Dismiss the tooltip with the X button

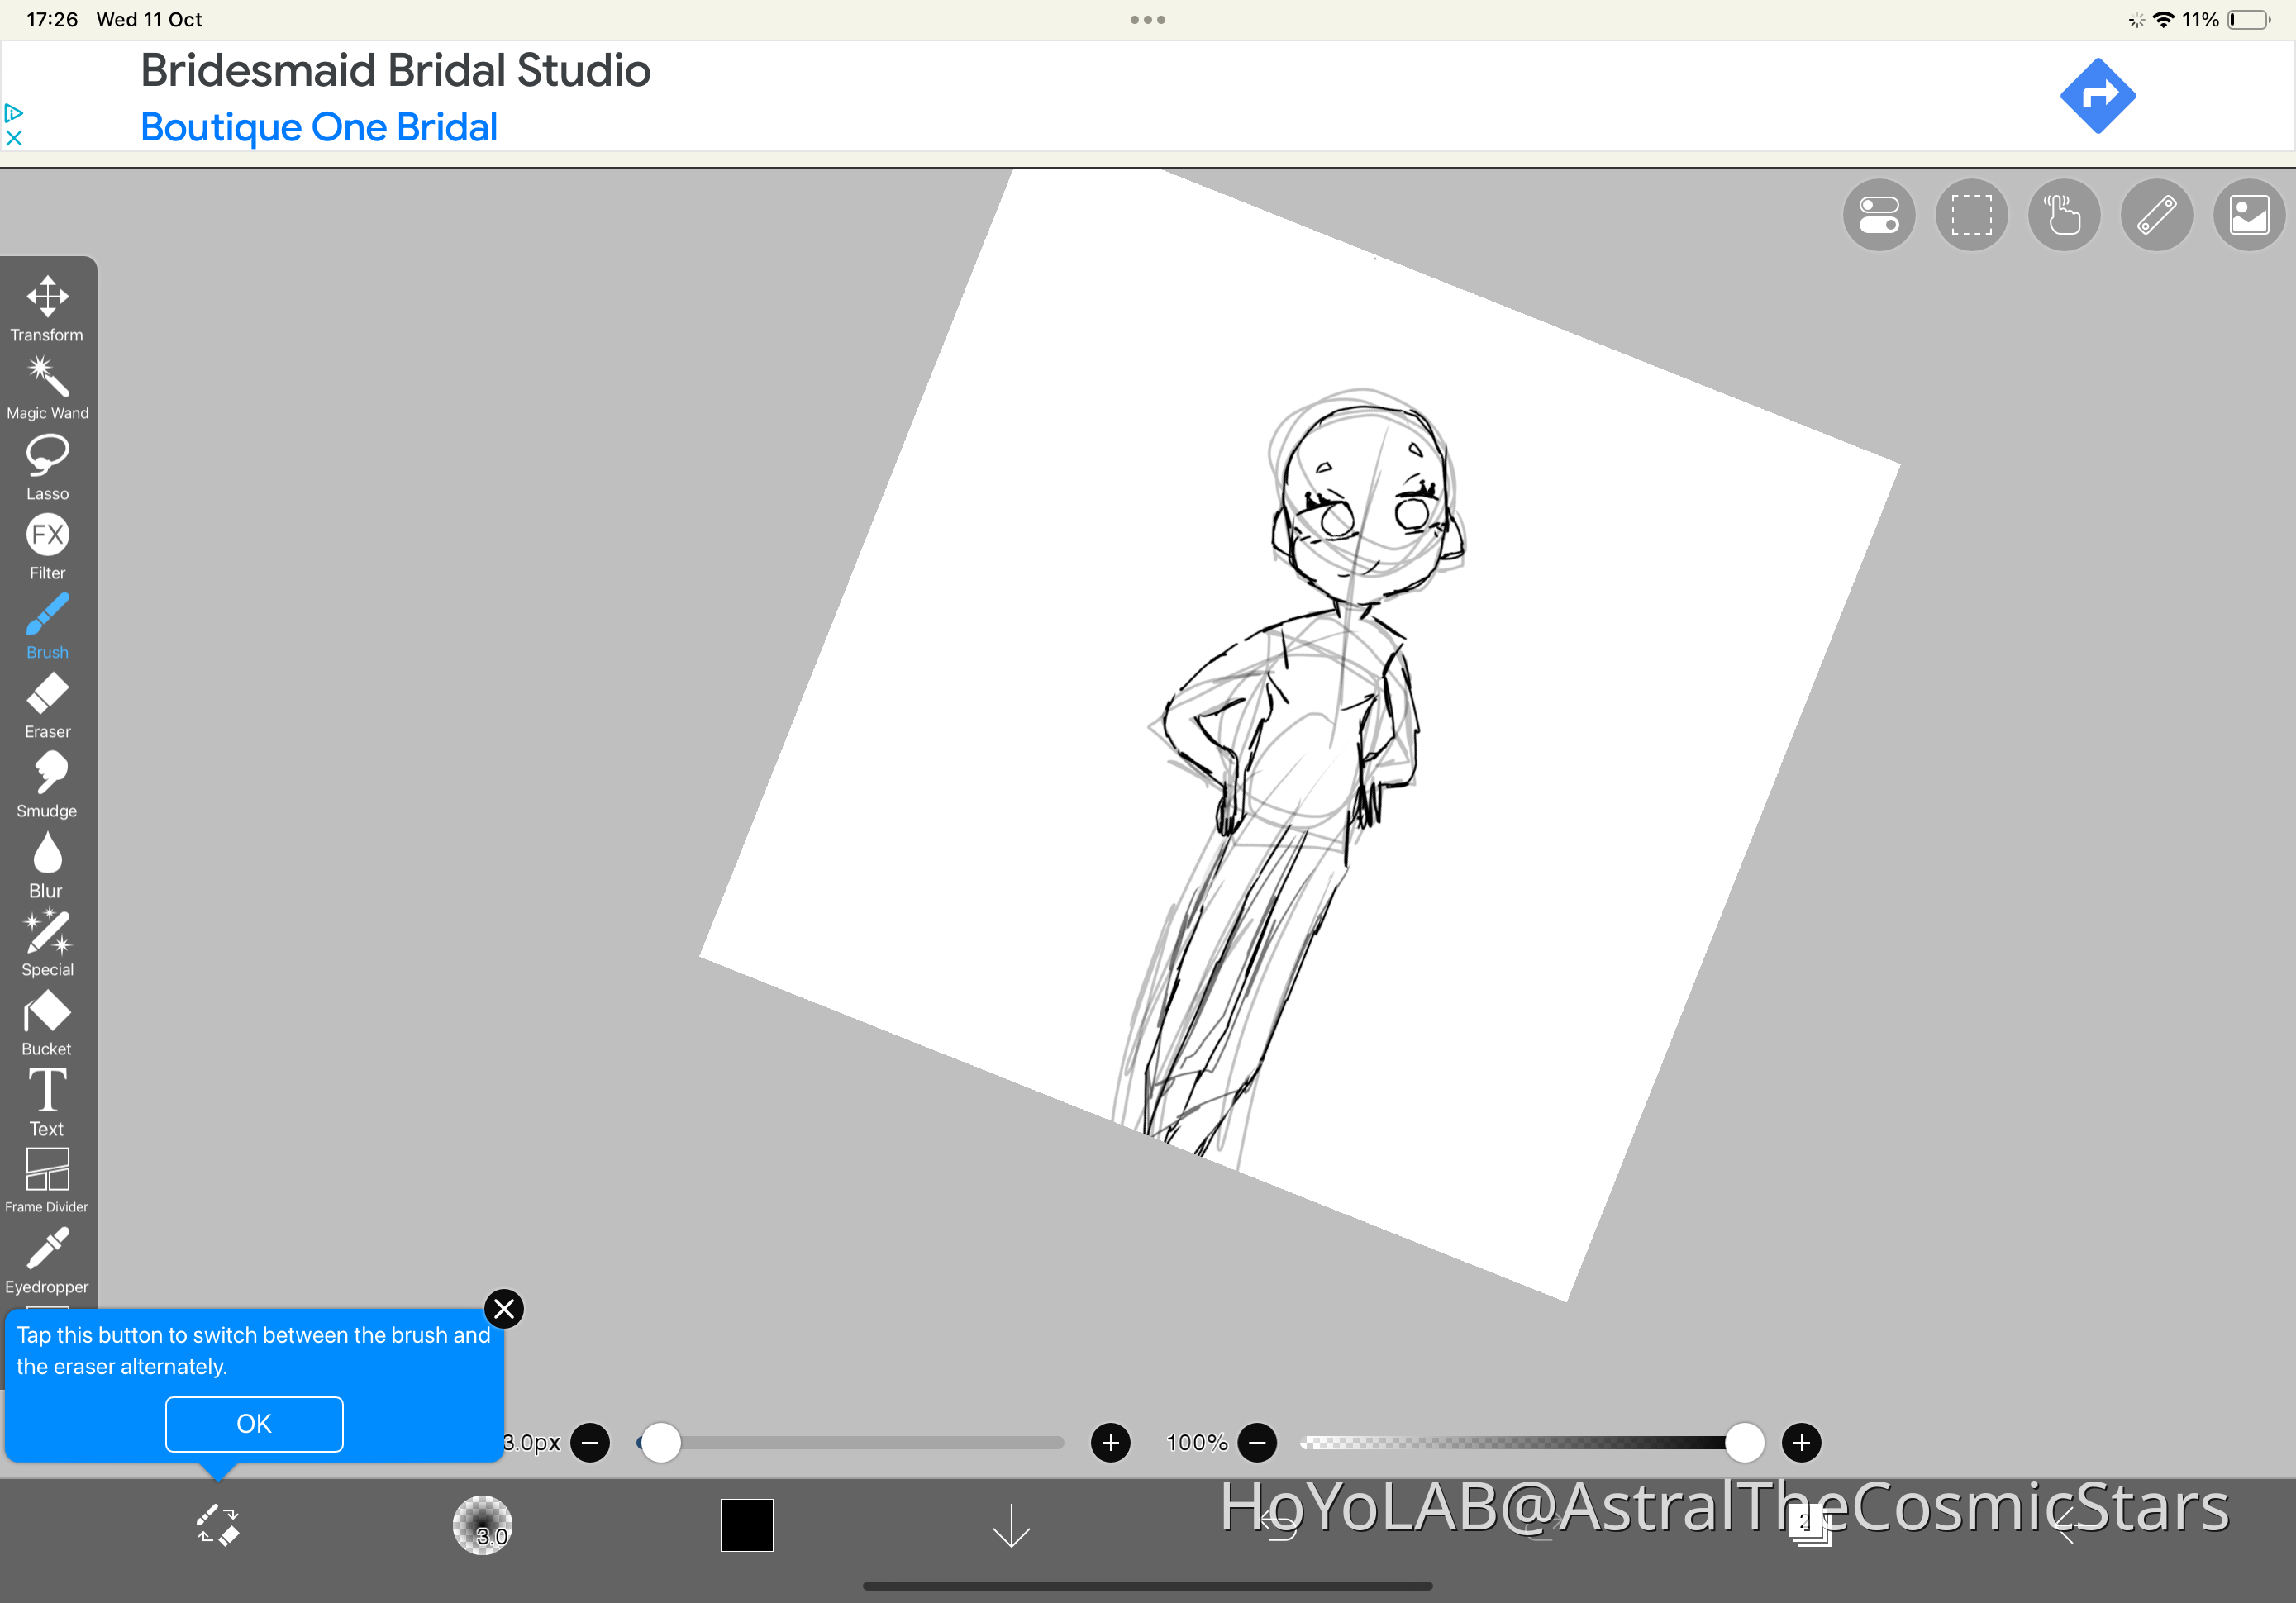504,1308
